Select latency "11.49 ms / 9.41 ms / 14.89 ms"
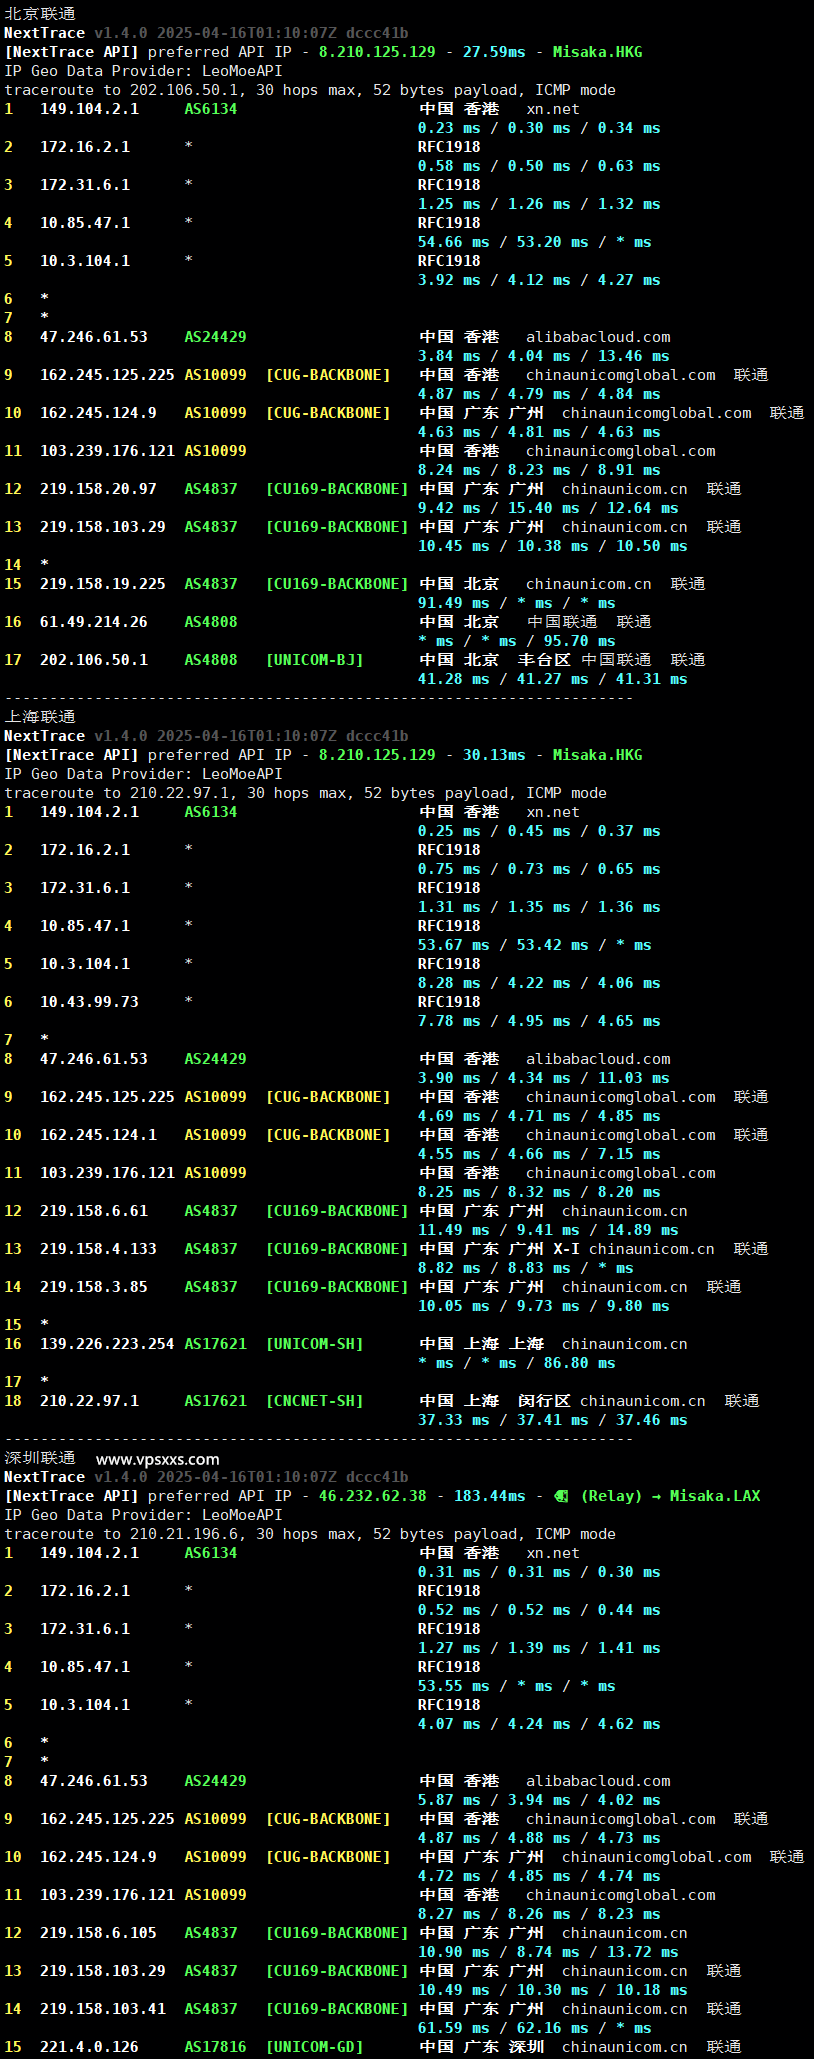Viewport: 814px width, 2059px height. click(x=548, y=1230)
